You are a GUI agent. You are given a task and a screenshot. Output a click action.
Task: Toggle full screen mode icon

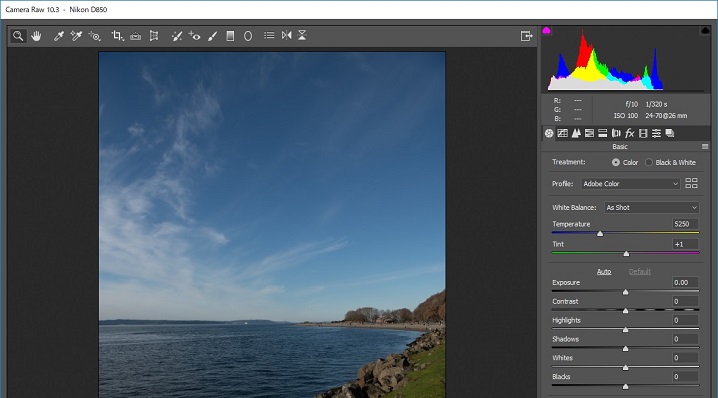tap(526, 36)
